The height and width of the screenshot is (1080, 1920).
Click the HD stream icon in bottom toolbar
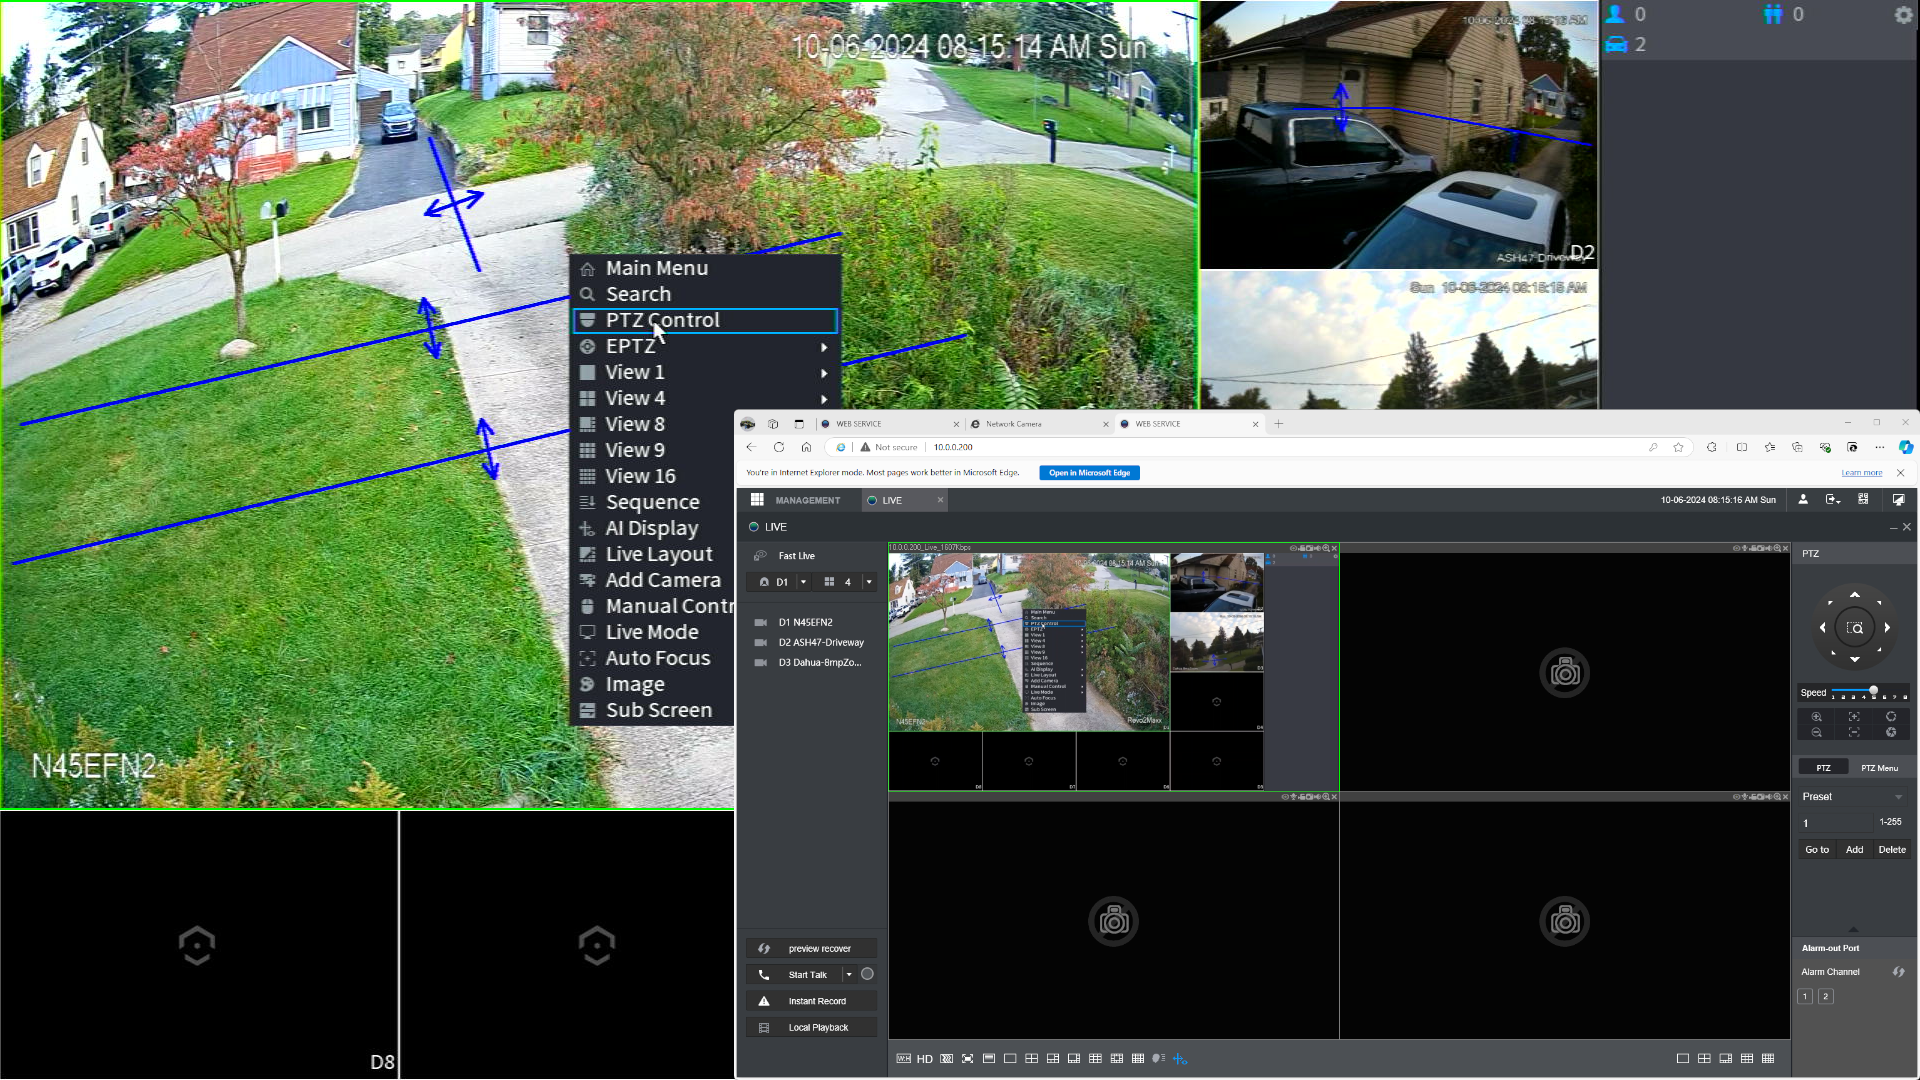coord(924,1059)
